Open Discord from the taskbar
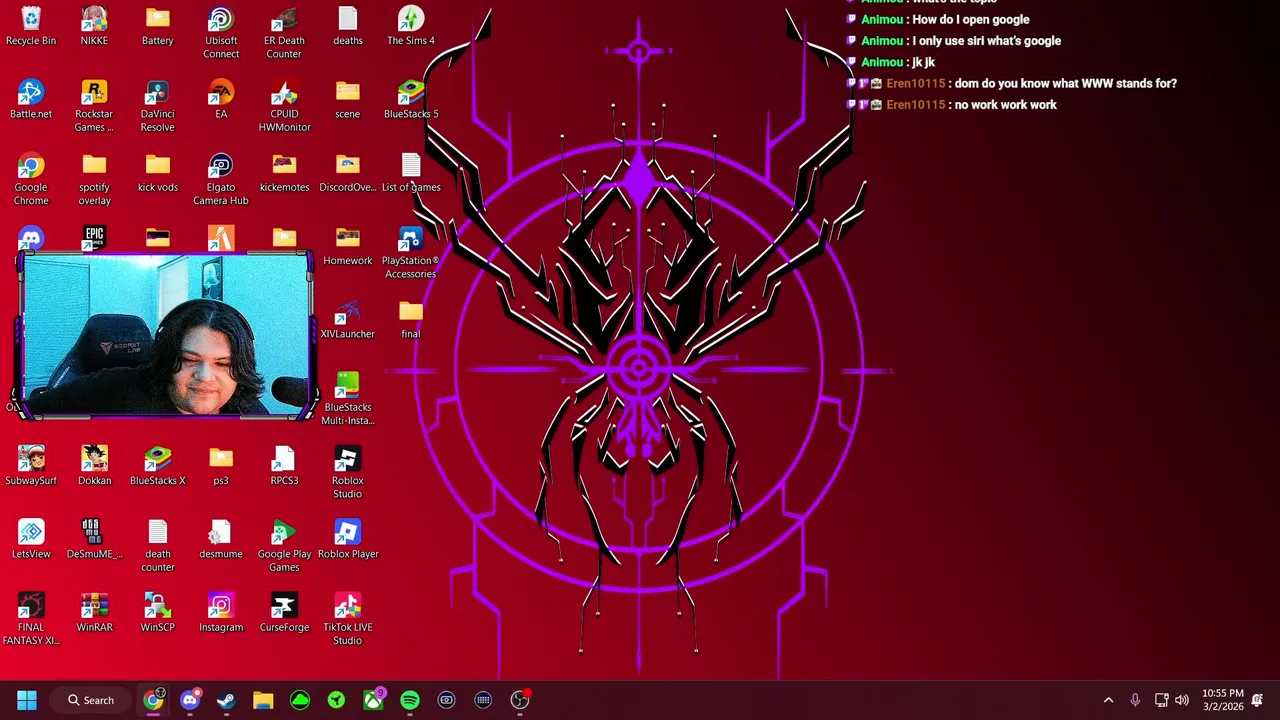This screenshot has height=720, width=1280. pyautogui.click(x=190, y=700)
